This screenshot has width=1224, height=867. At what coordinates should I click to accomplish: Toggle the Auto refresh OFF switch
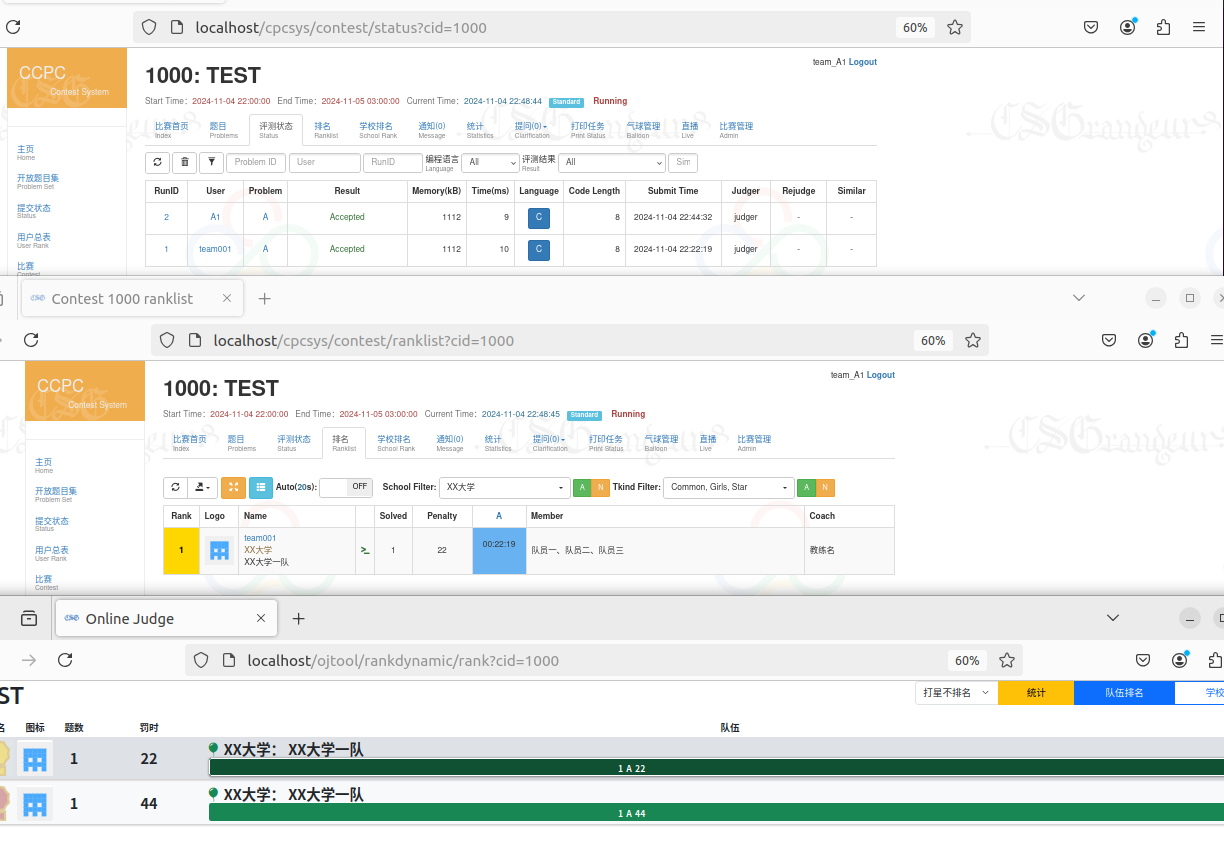(x=346, y=487)
